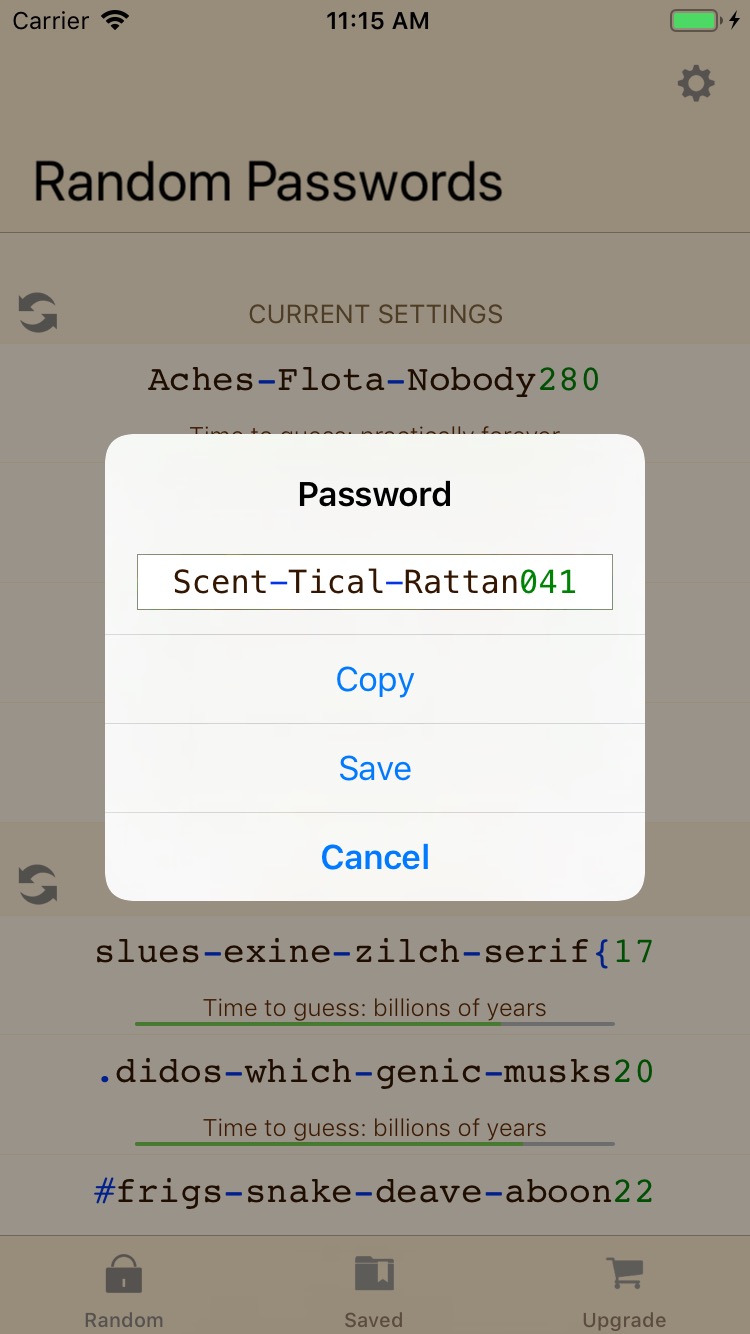Tap the Random Passwords title

point(268,182)
